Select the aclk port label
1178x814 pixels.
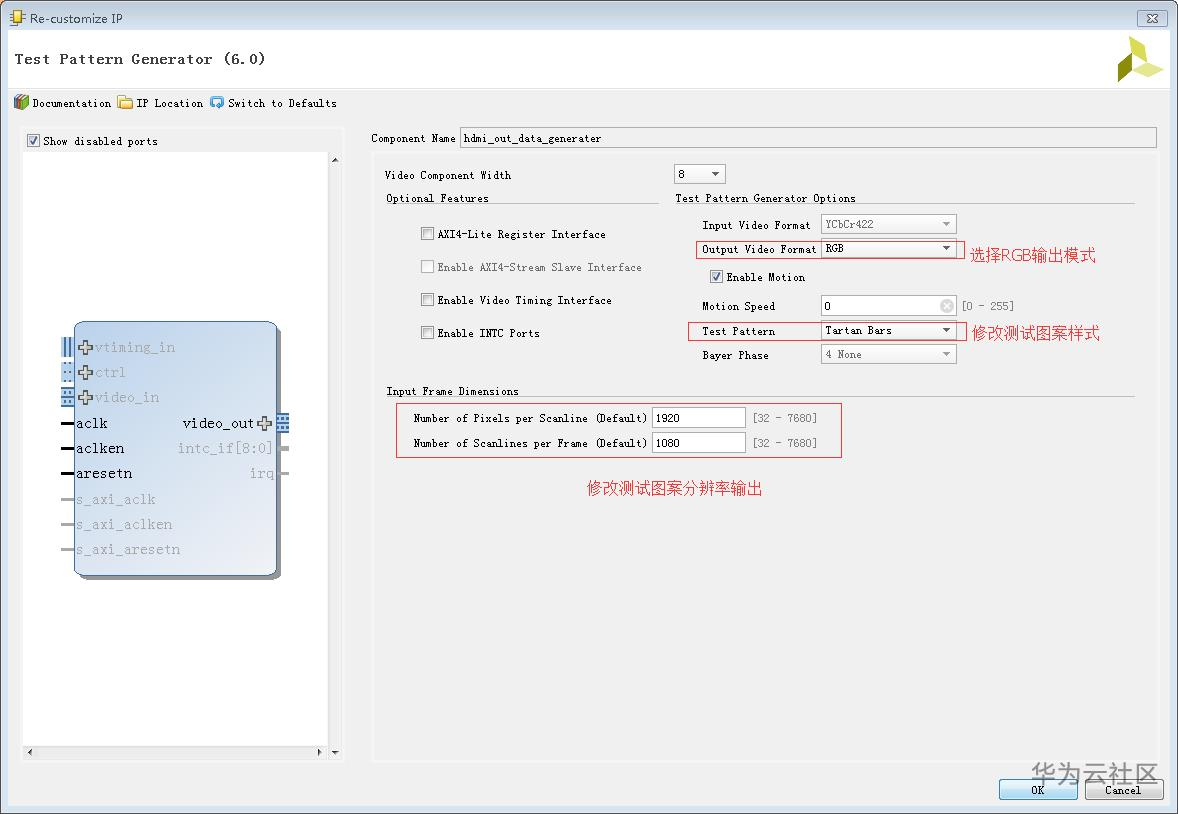[92, 423]
